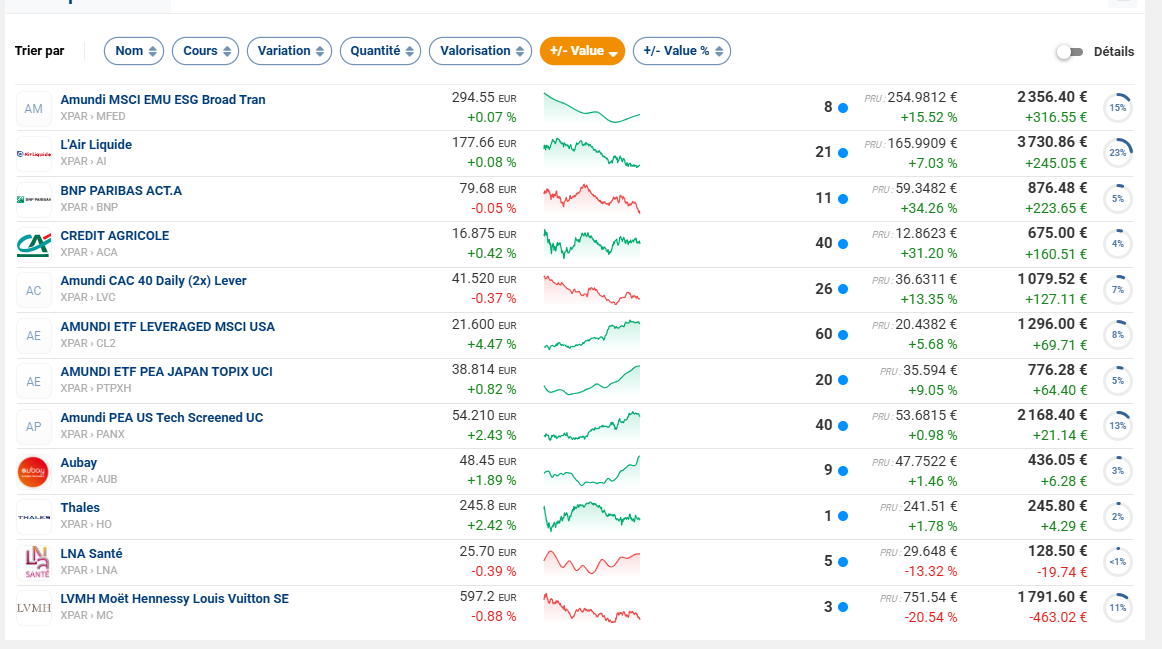
Task: Click the Thales green sparkline chart
Action: (591, 516)
